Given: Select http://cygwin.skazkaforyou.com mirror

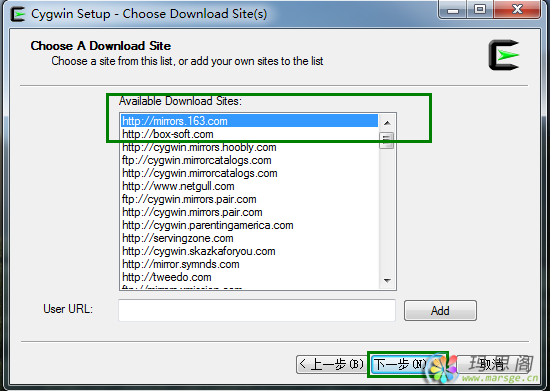Looking at the screenshot, I should pos(249,251).
